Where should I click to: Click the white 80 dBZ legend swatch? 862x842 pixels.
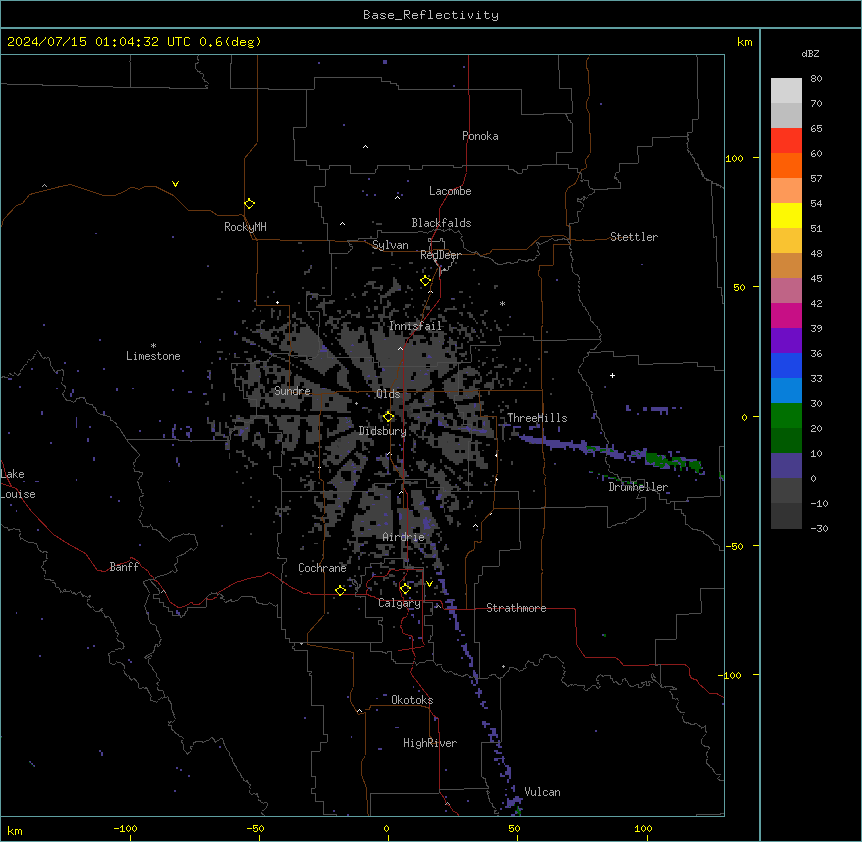(x=786, y=91)
